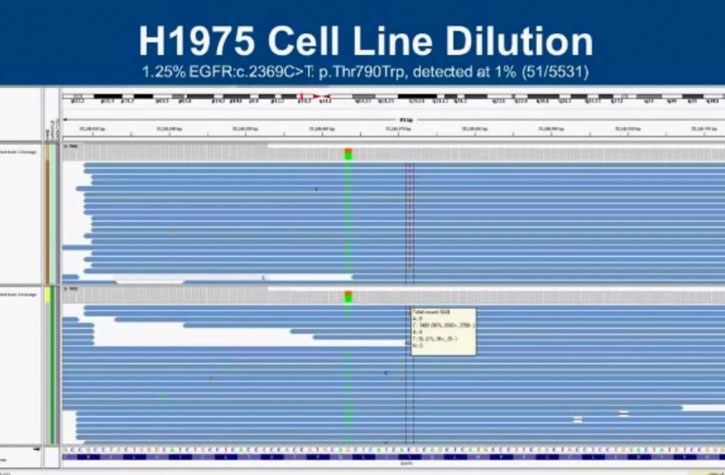Click the white deletion gap in lower right reads

click(623, 413)
